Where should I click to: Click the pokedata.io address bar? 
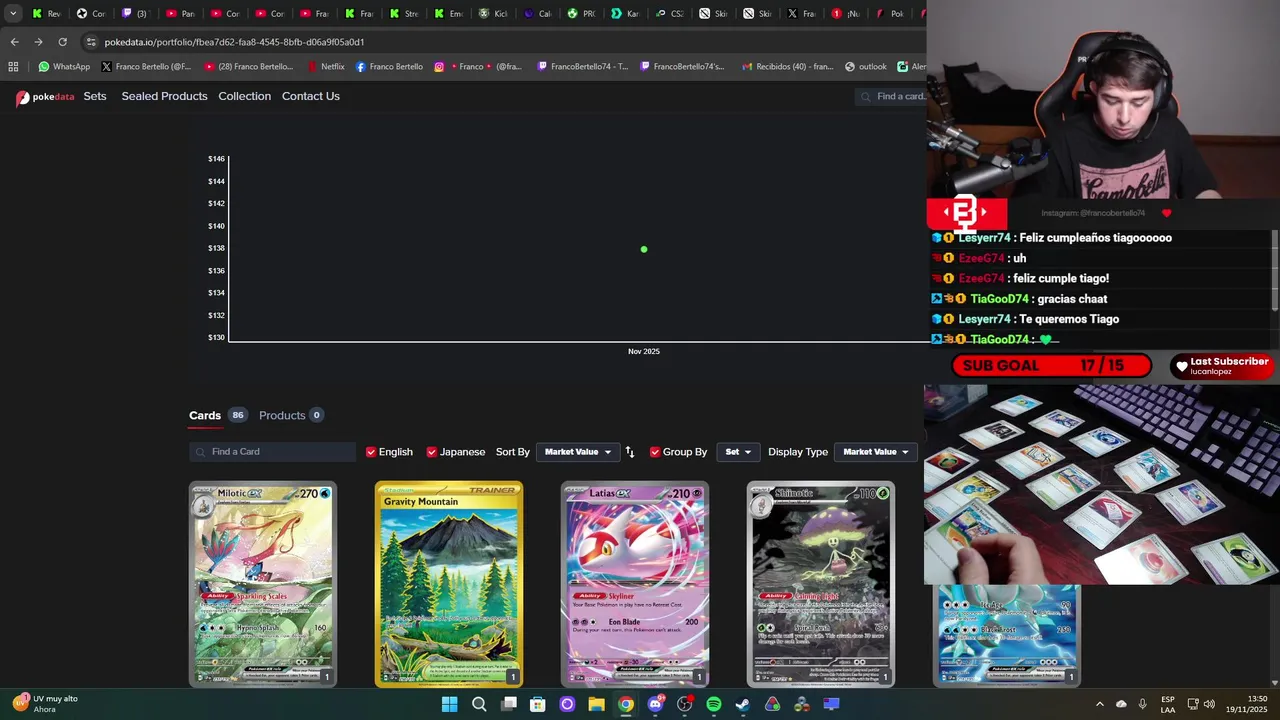500,42
